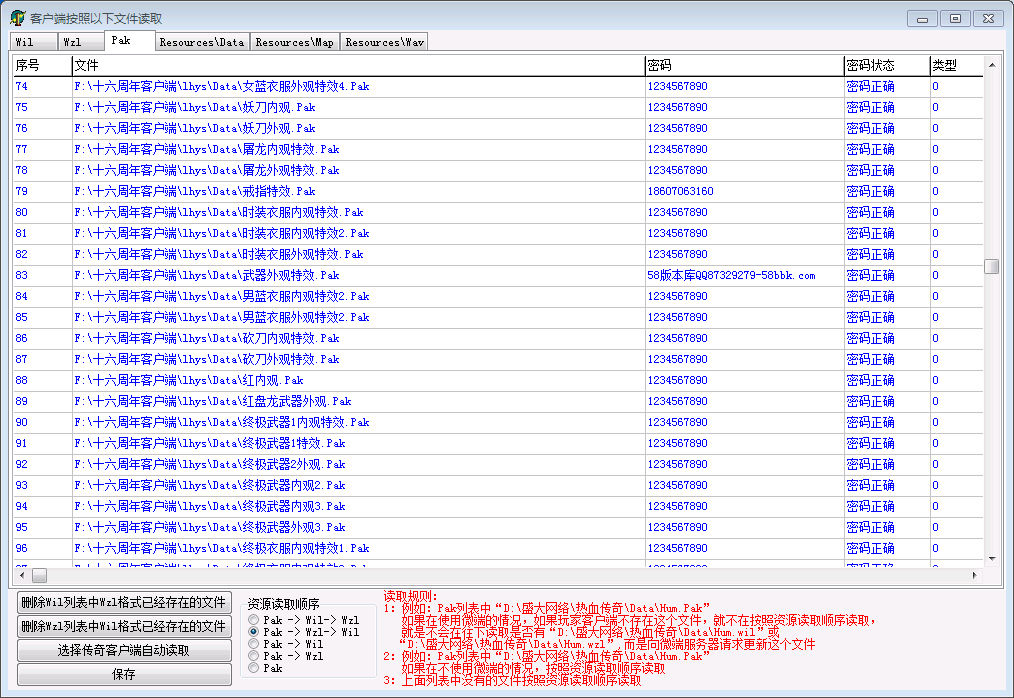Click password 1234567890 in row 74
The image size is (1014, 698).
[x=678, y=86]
